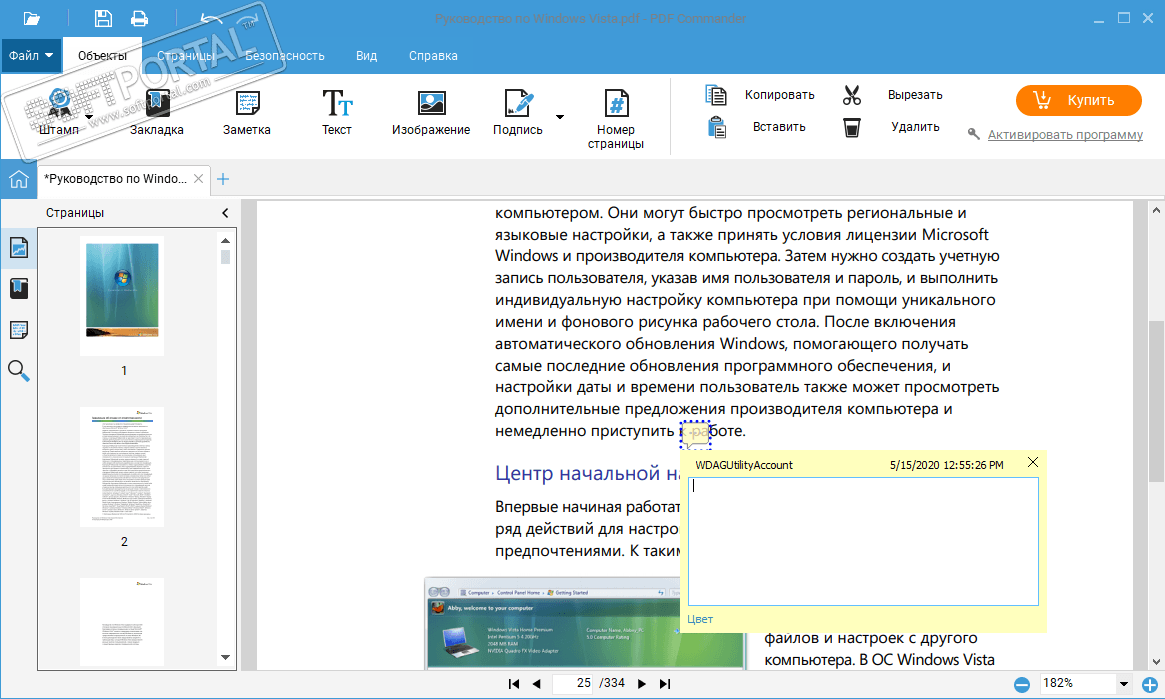The width and height of the screenshot is (1165, 699).
Task: Go to the home screen tab
Action: [x=19, y=179]
